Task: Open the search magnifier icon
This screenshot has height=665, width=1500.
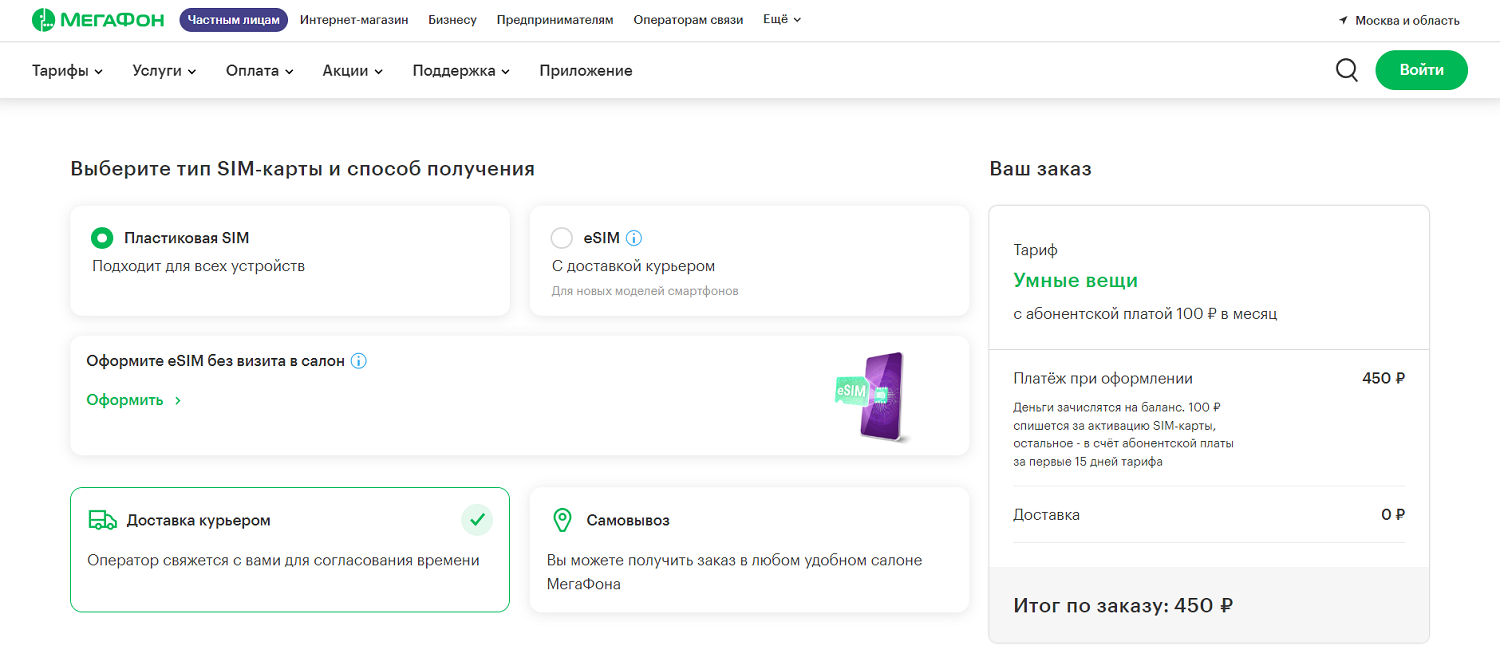Action: click(1347, 70)
